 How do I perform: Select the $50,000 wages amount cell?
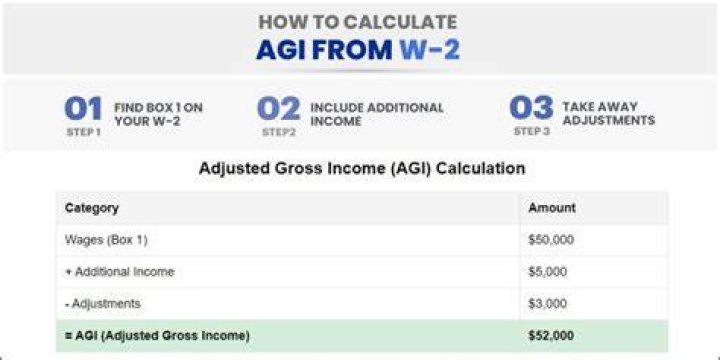click(551, 240)
